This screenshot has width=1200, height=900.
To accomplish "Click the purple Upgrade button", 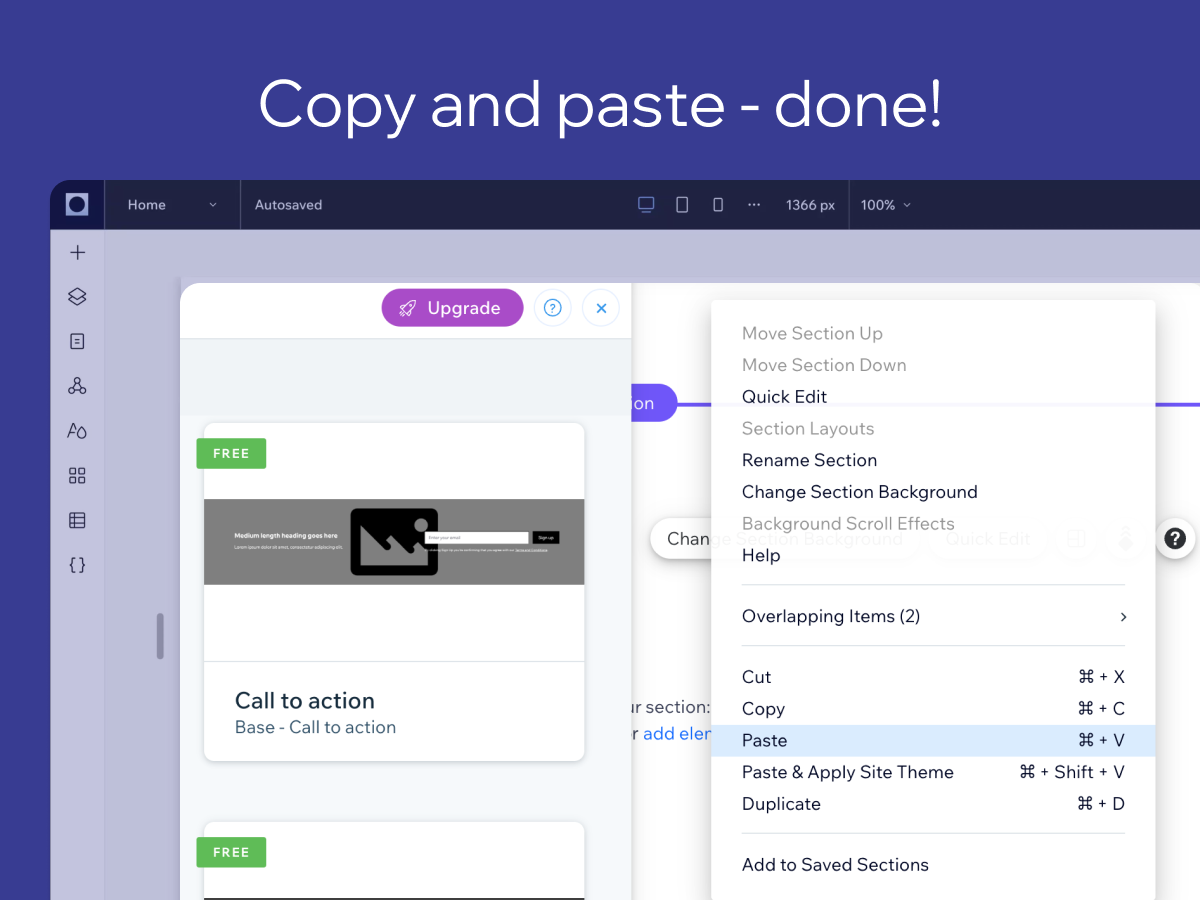I will point(452,308).
